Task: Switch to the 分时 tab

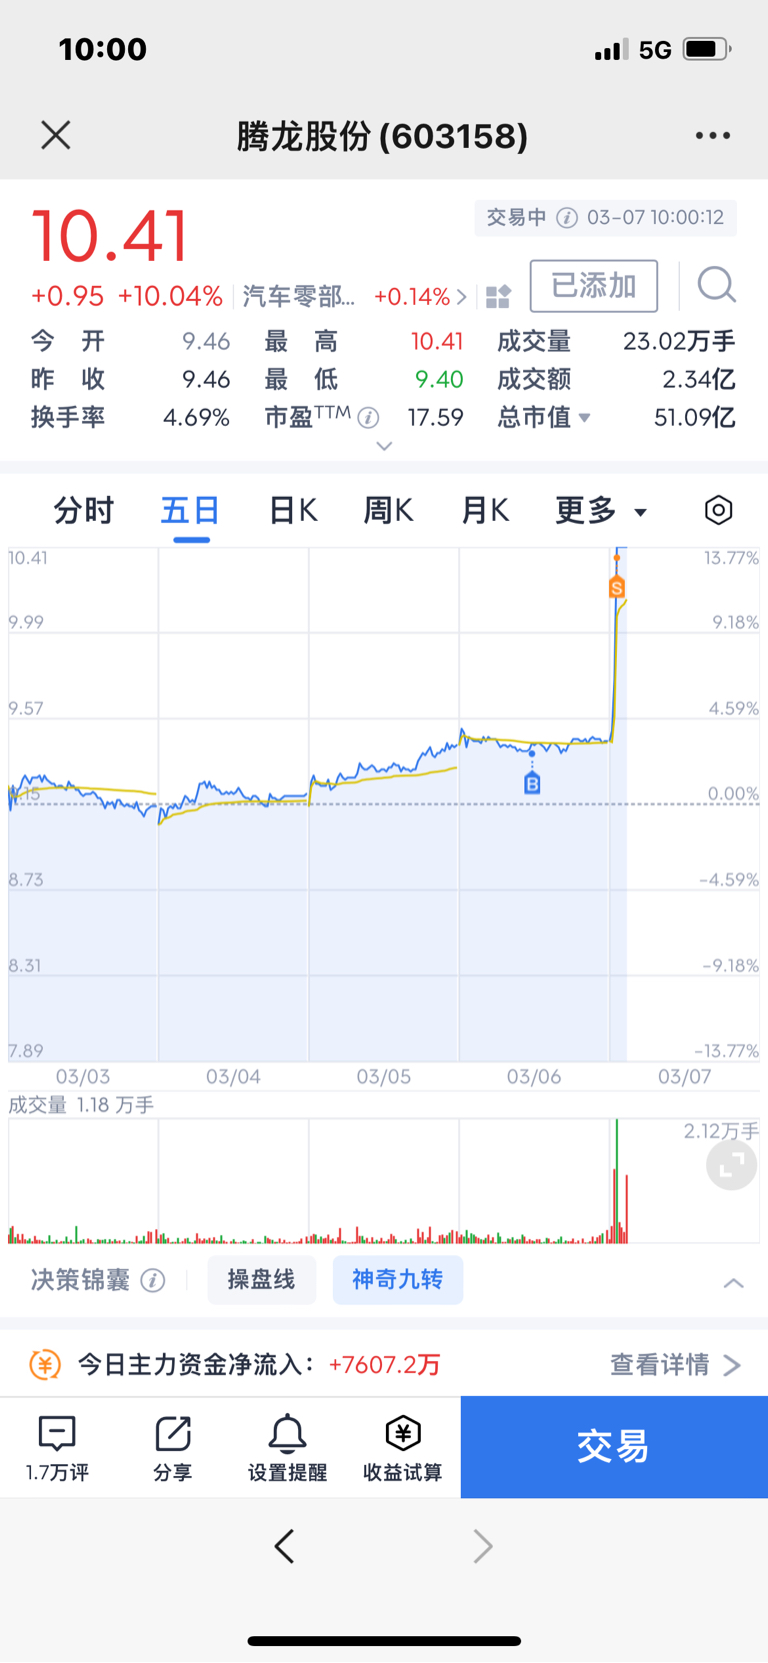Action: coord(84,510)
